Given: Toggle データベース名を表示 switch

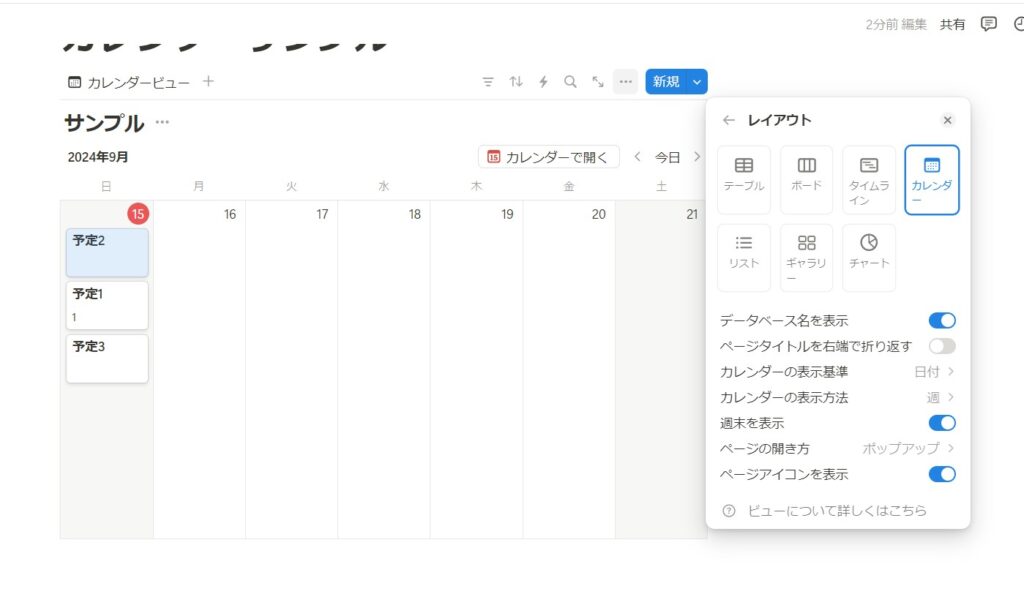Looking at the screenshot, I should (941, 321).
